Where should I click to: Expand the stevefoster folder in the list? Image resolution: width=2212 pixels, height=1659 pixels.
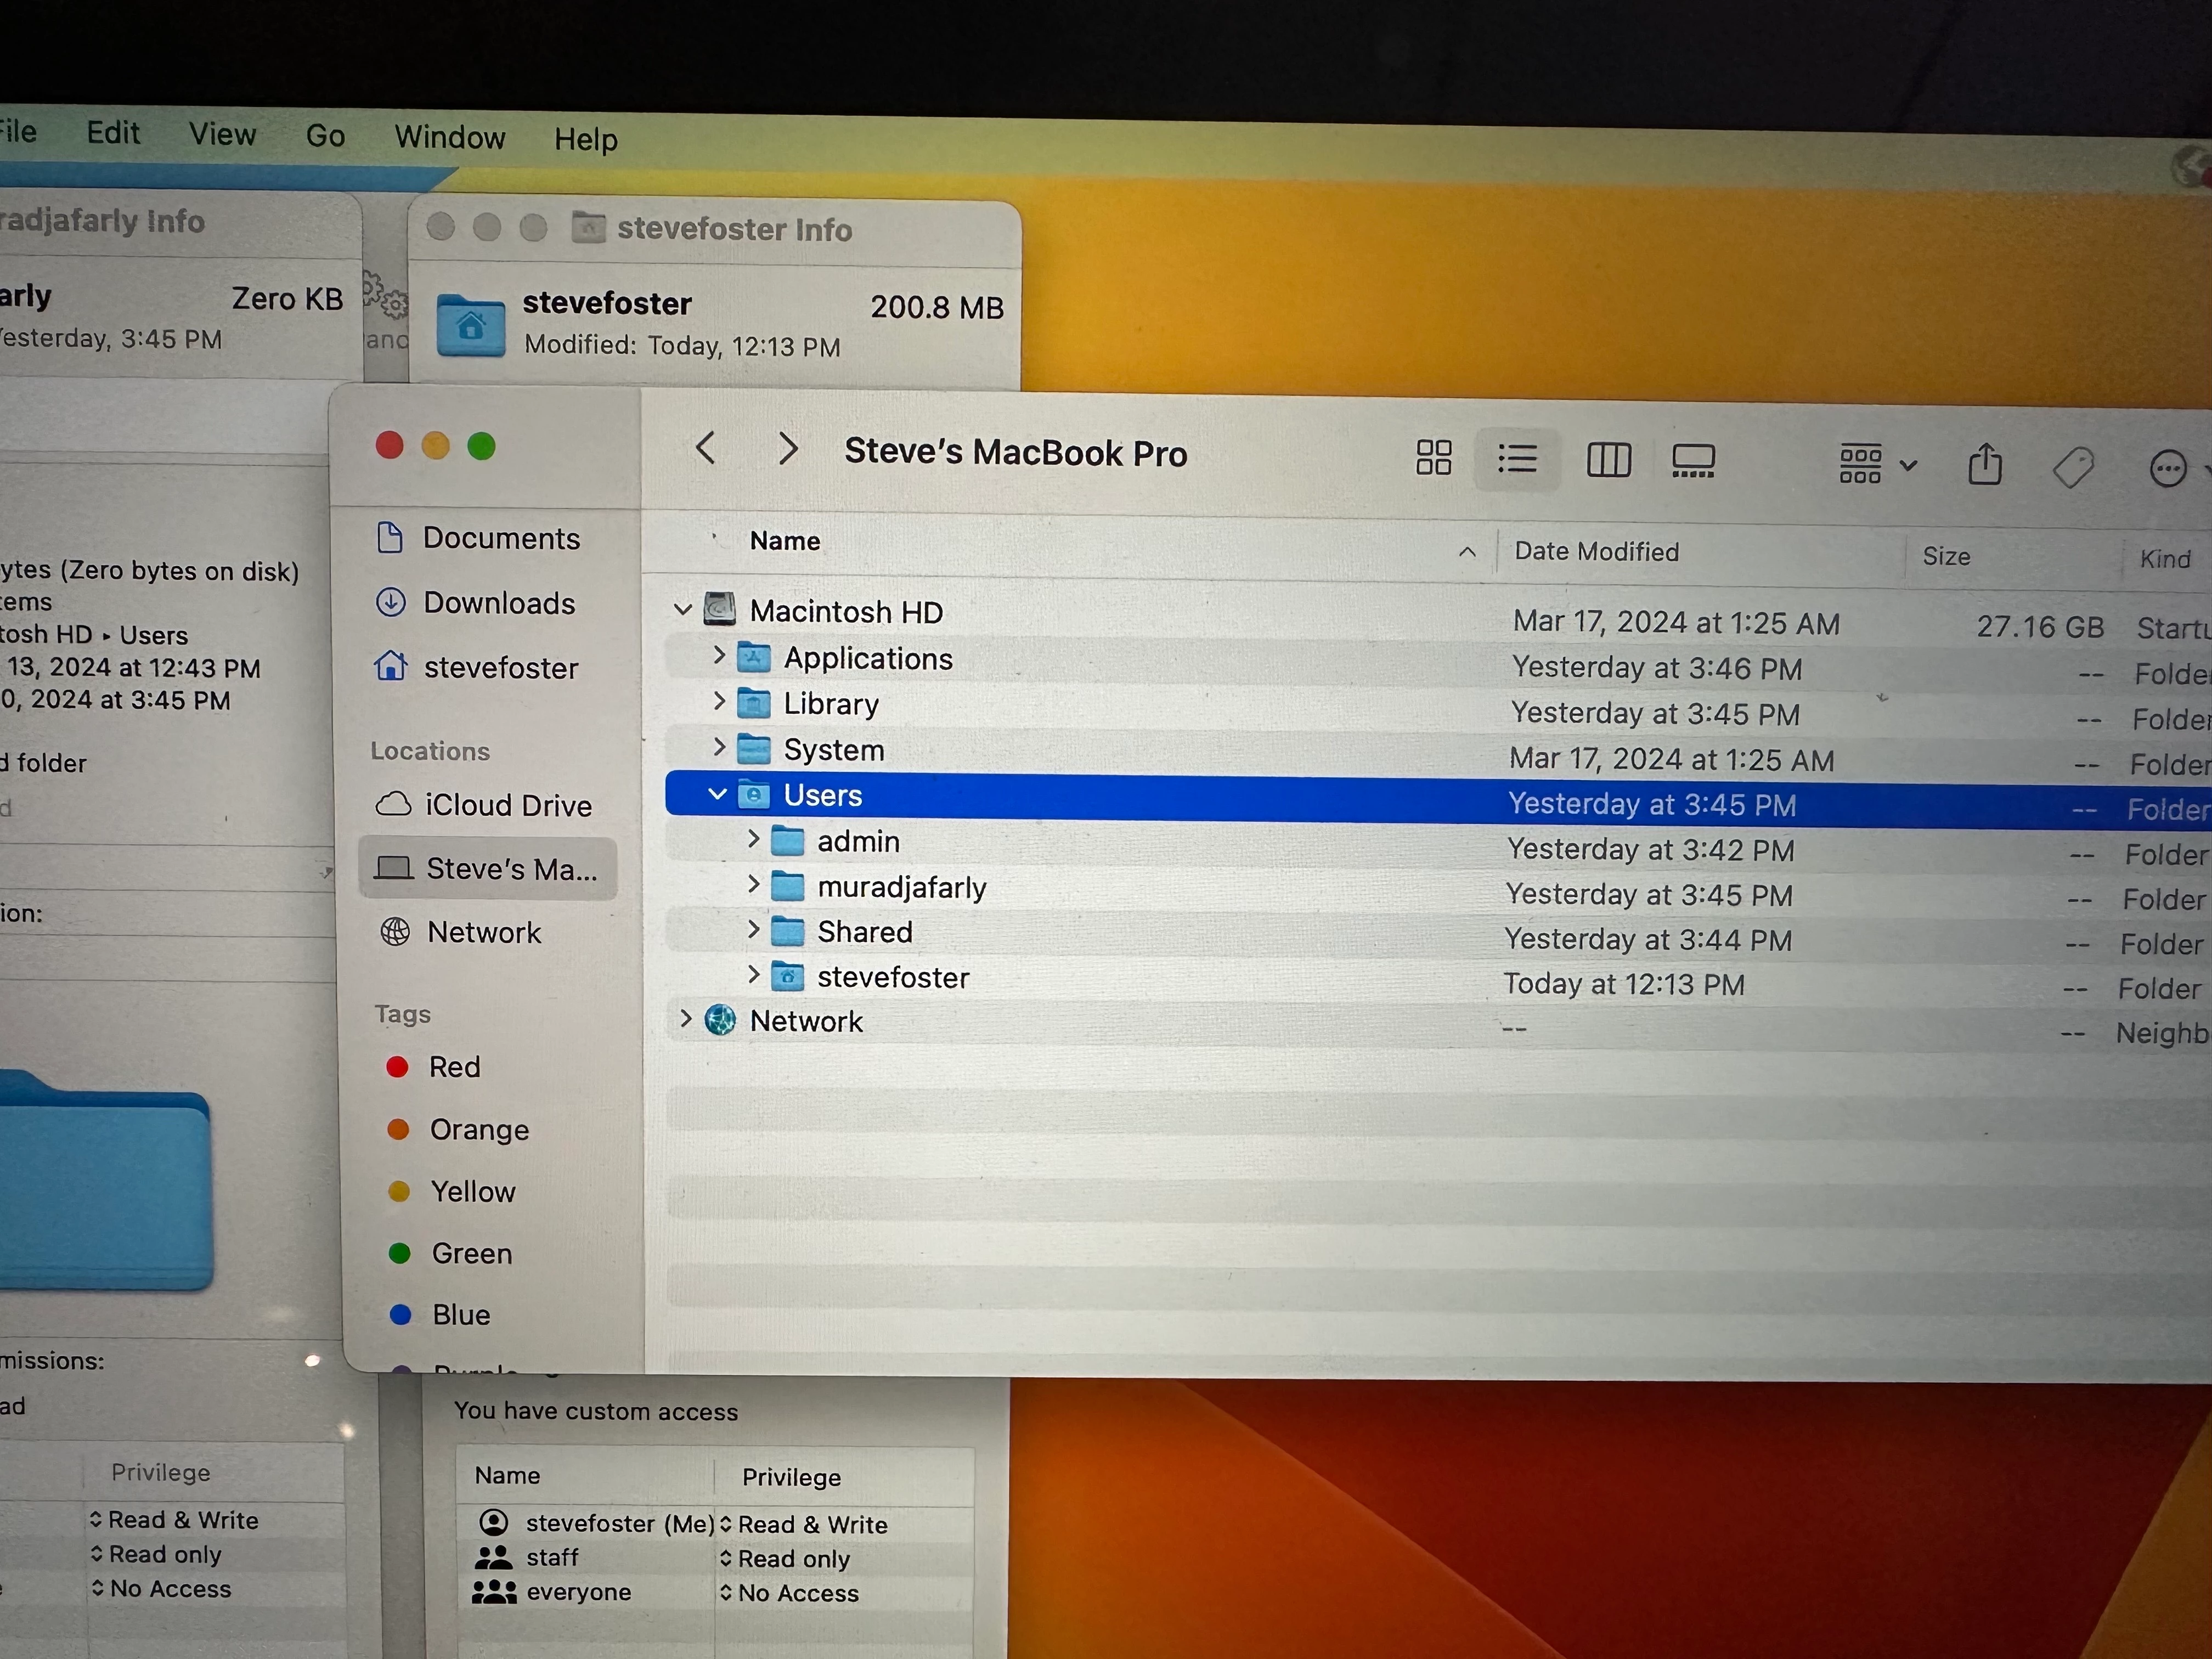point(753,974)
